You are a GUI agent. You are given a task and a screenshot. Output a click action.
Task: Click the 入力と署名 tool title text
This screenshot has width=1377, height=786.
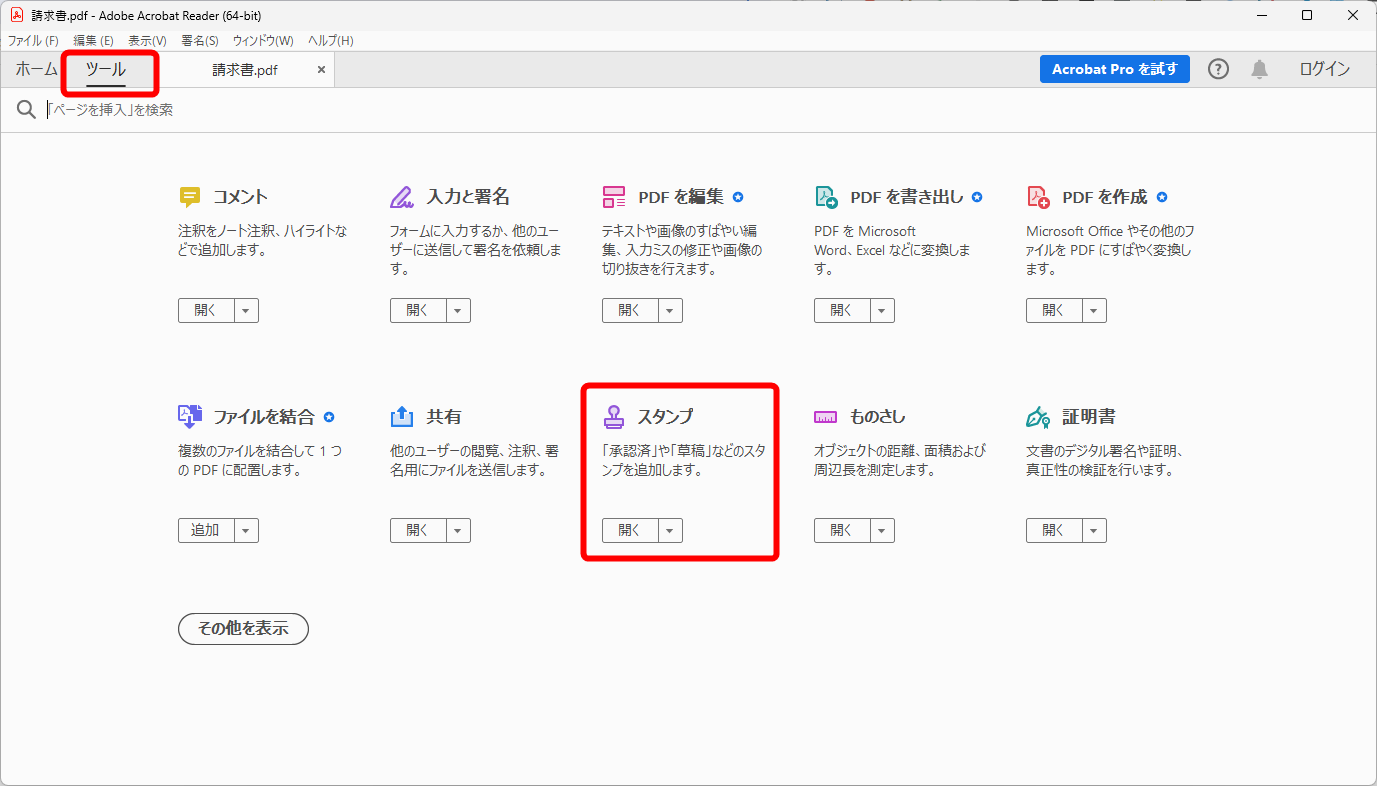(468, 197)
